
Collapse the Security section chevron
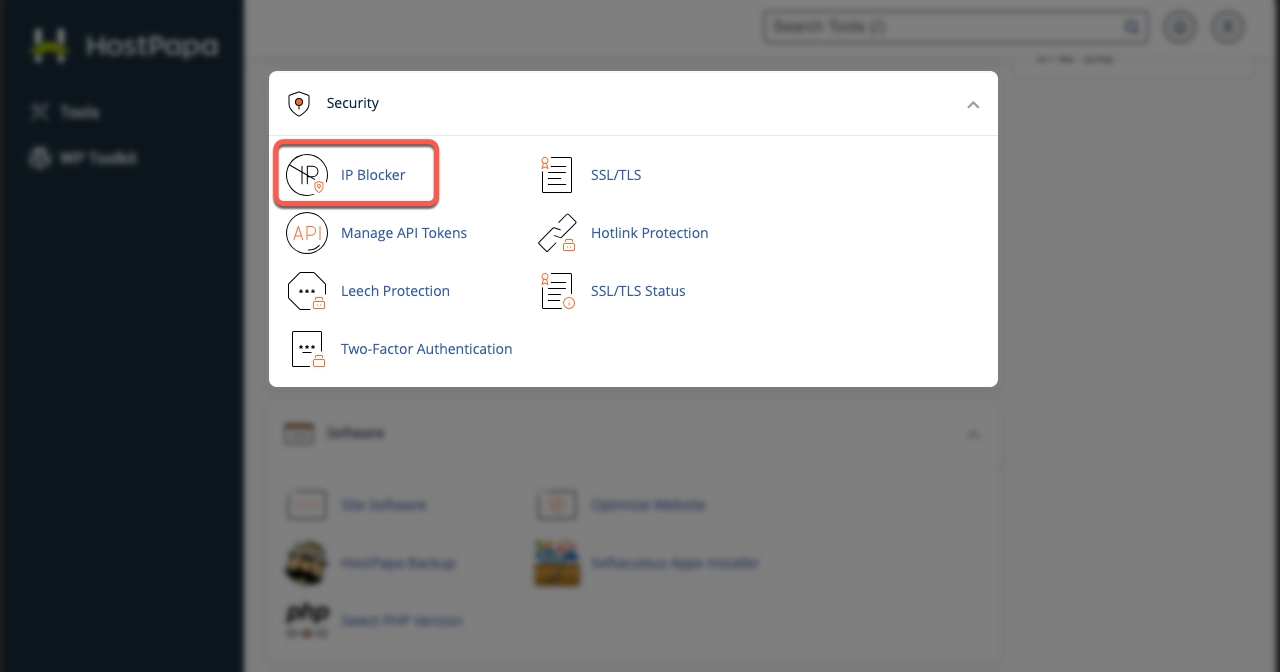[x=973, y=104]
